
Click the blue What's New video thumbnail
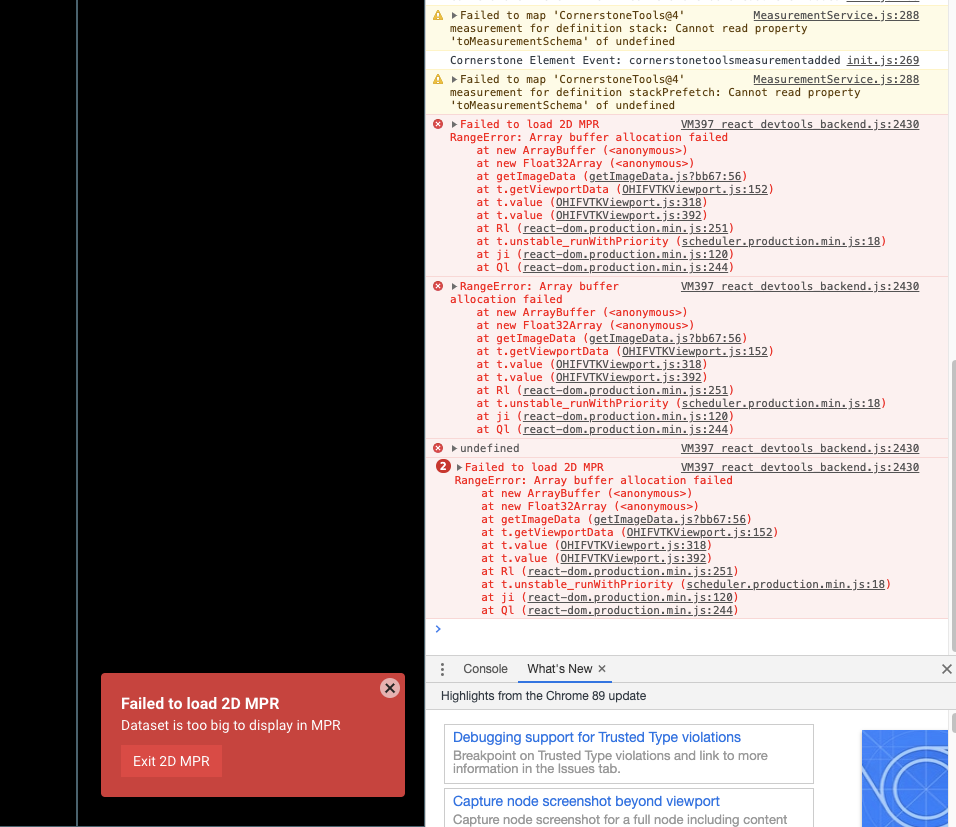point(905,778)
